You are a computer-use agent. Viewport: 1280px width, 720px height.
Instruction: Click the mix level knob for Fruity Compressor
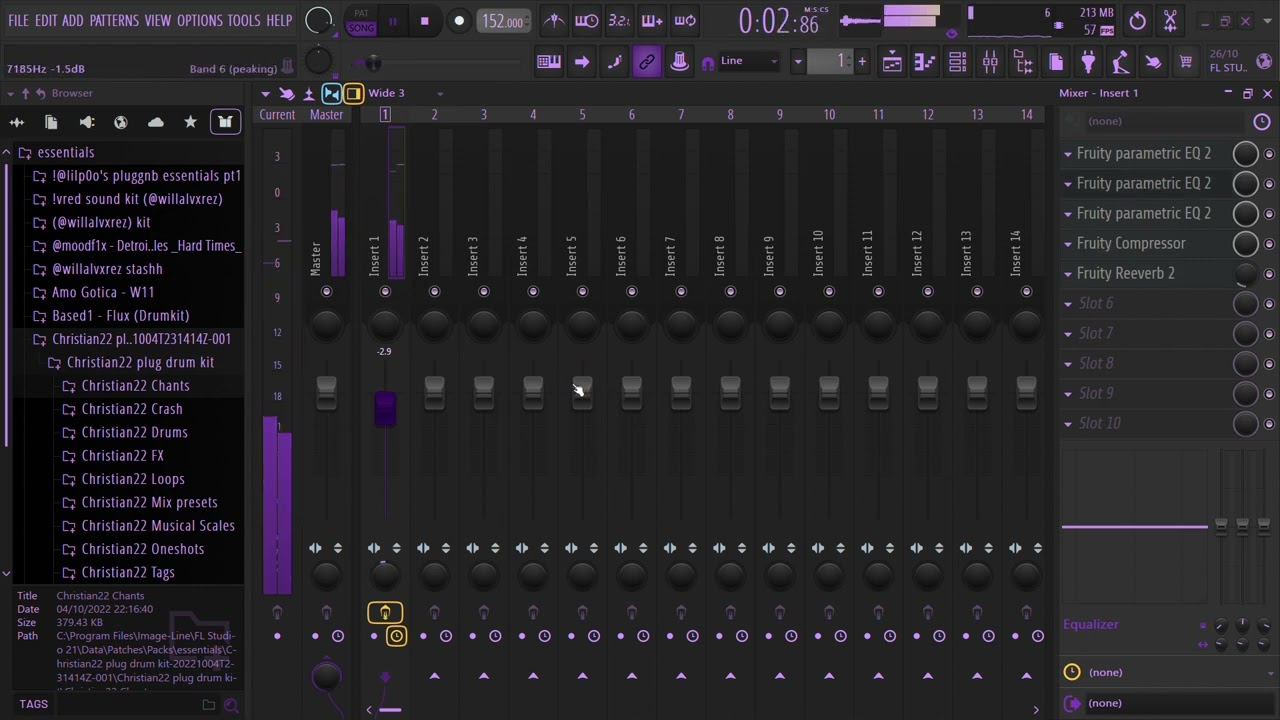click(1245, 244)
